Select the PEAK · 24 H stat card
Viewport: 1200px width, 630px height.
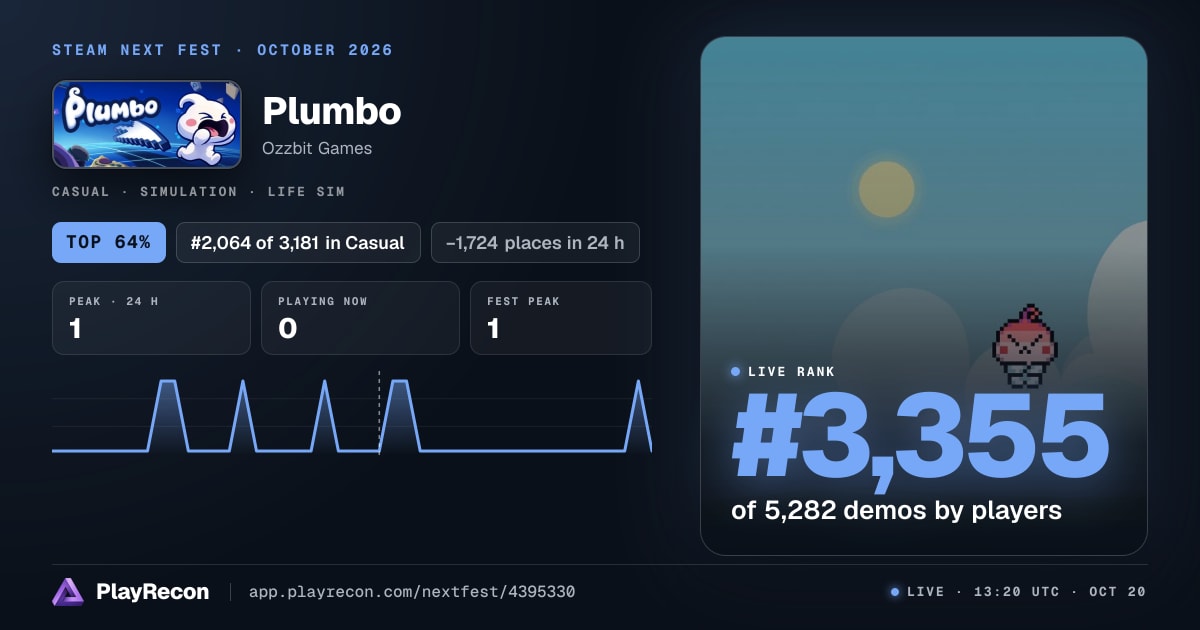click(151, 318)
